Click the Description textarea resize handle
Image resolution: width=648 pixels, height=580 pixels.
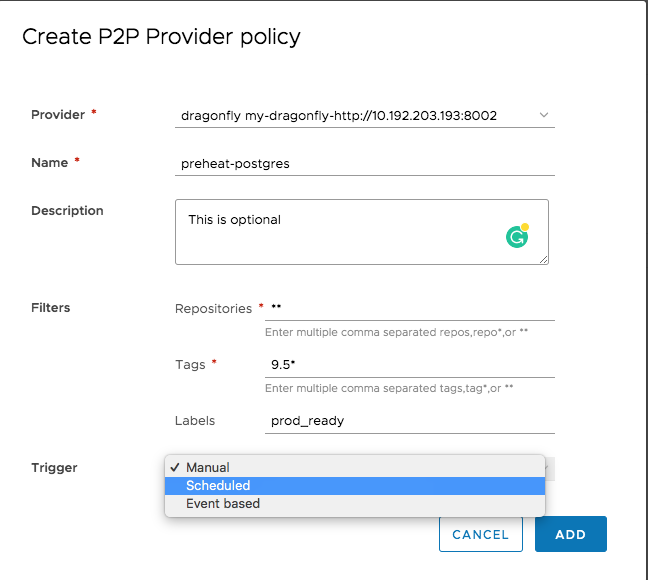click(x=543, y=259)
